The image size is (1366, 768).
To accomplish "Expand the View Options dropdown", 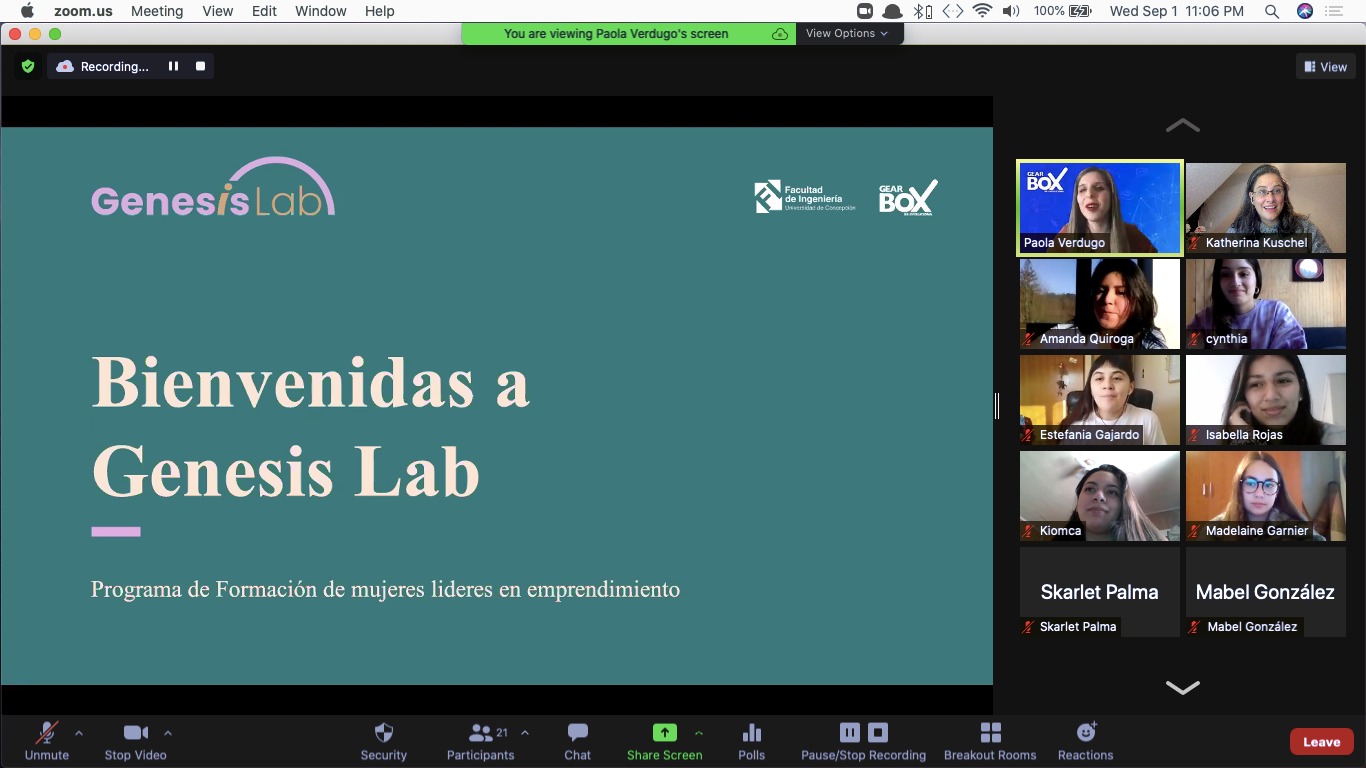I will pos(847,33).
